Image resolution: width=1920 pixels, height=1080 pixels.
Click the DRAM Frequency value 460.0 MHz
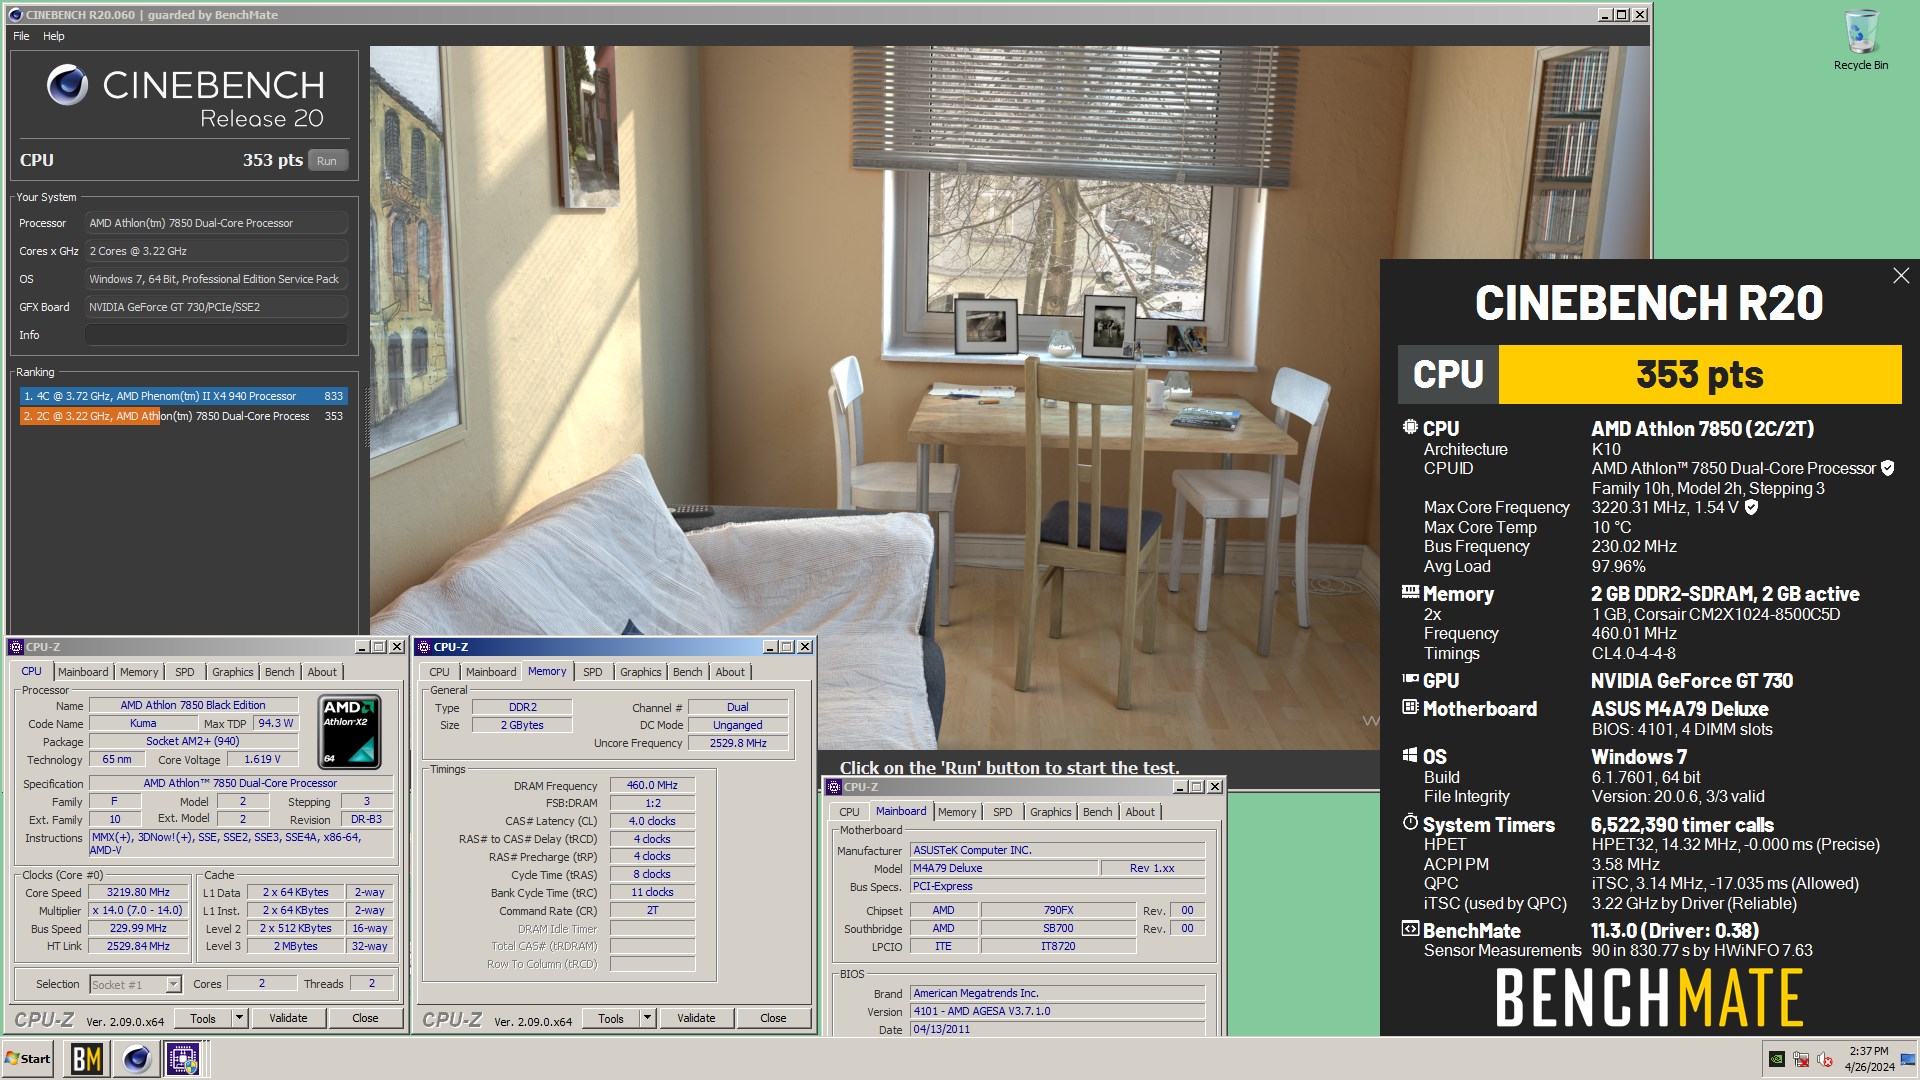(652, 785)
